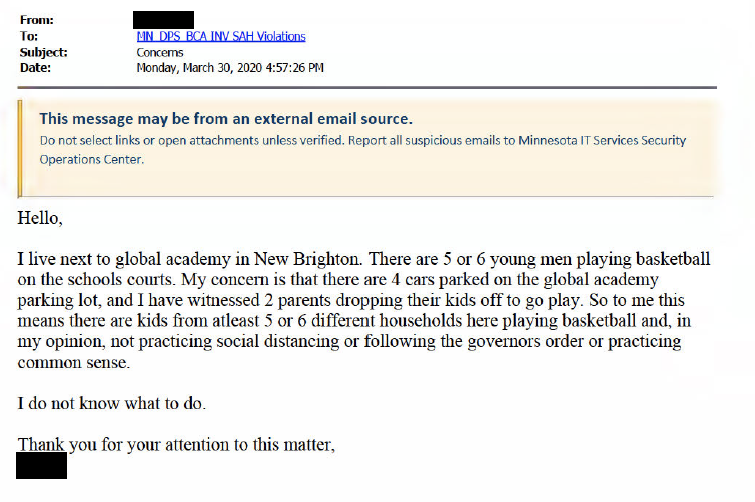Click 'Operations Center.' text in the banner
This screenshot has width=755, height=502.
(x=91, y=159)
